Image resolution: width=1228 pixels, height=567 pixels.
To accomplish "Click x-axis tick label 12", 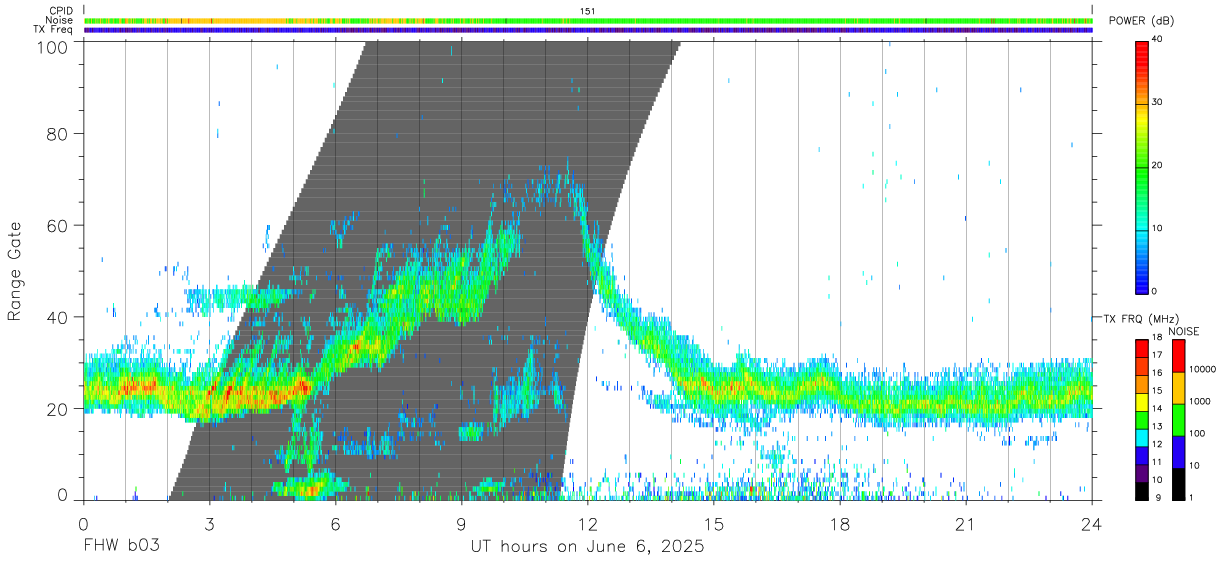I will [x=587, y=525].
